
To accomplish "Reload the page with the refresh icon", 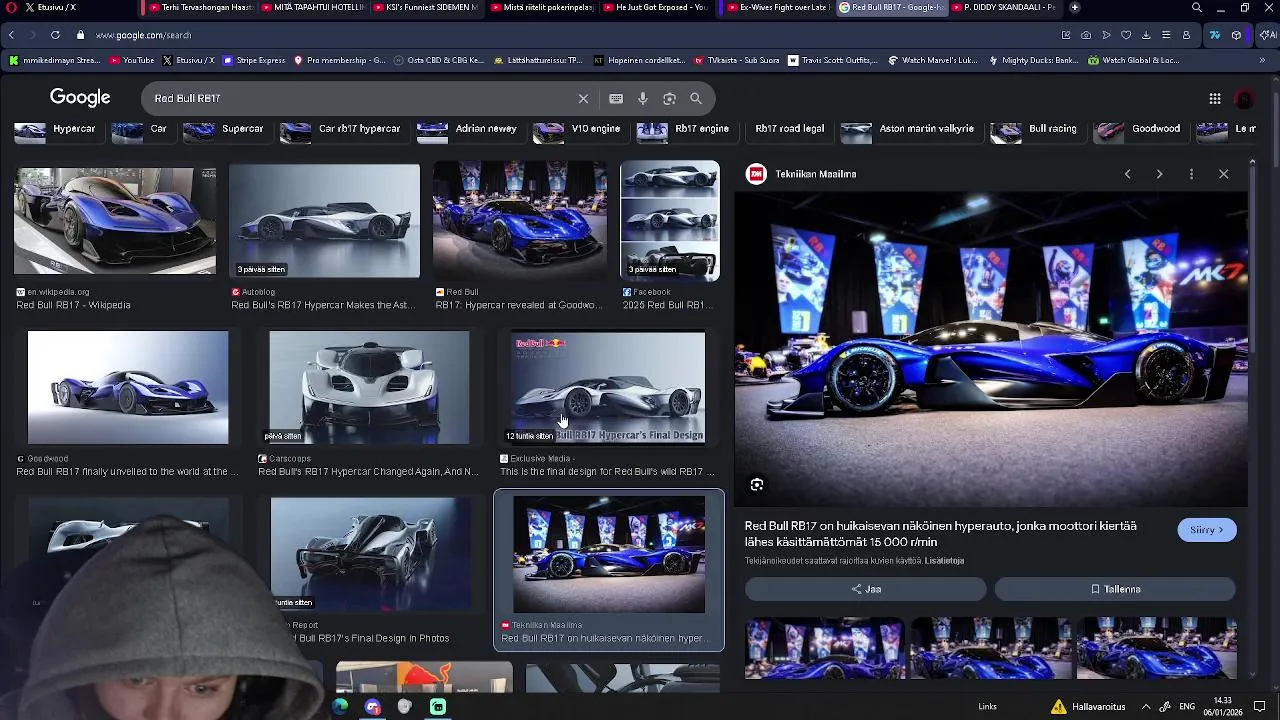I will tap(55, 35).
